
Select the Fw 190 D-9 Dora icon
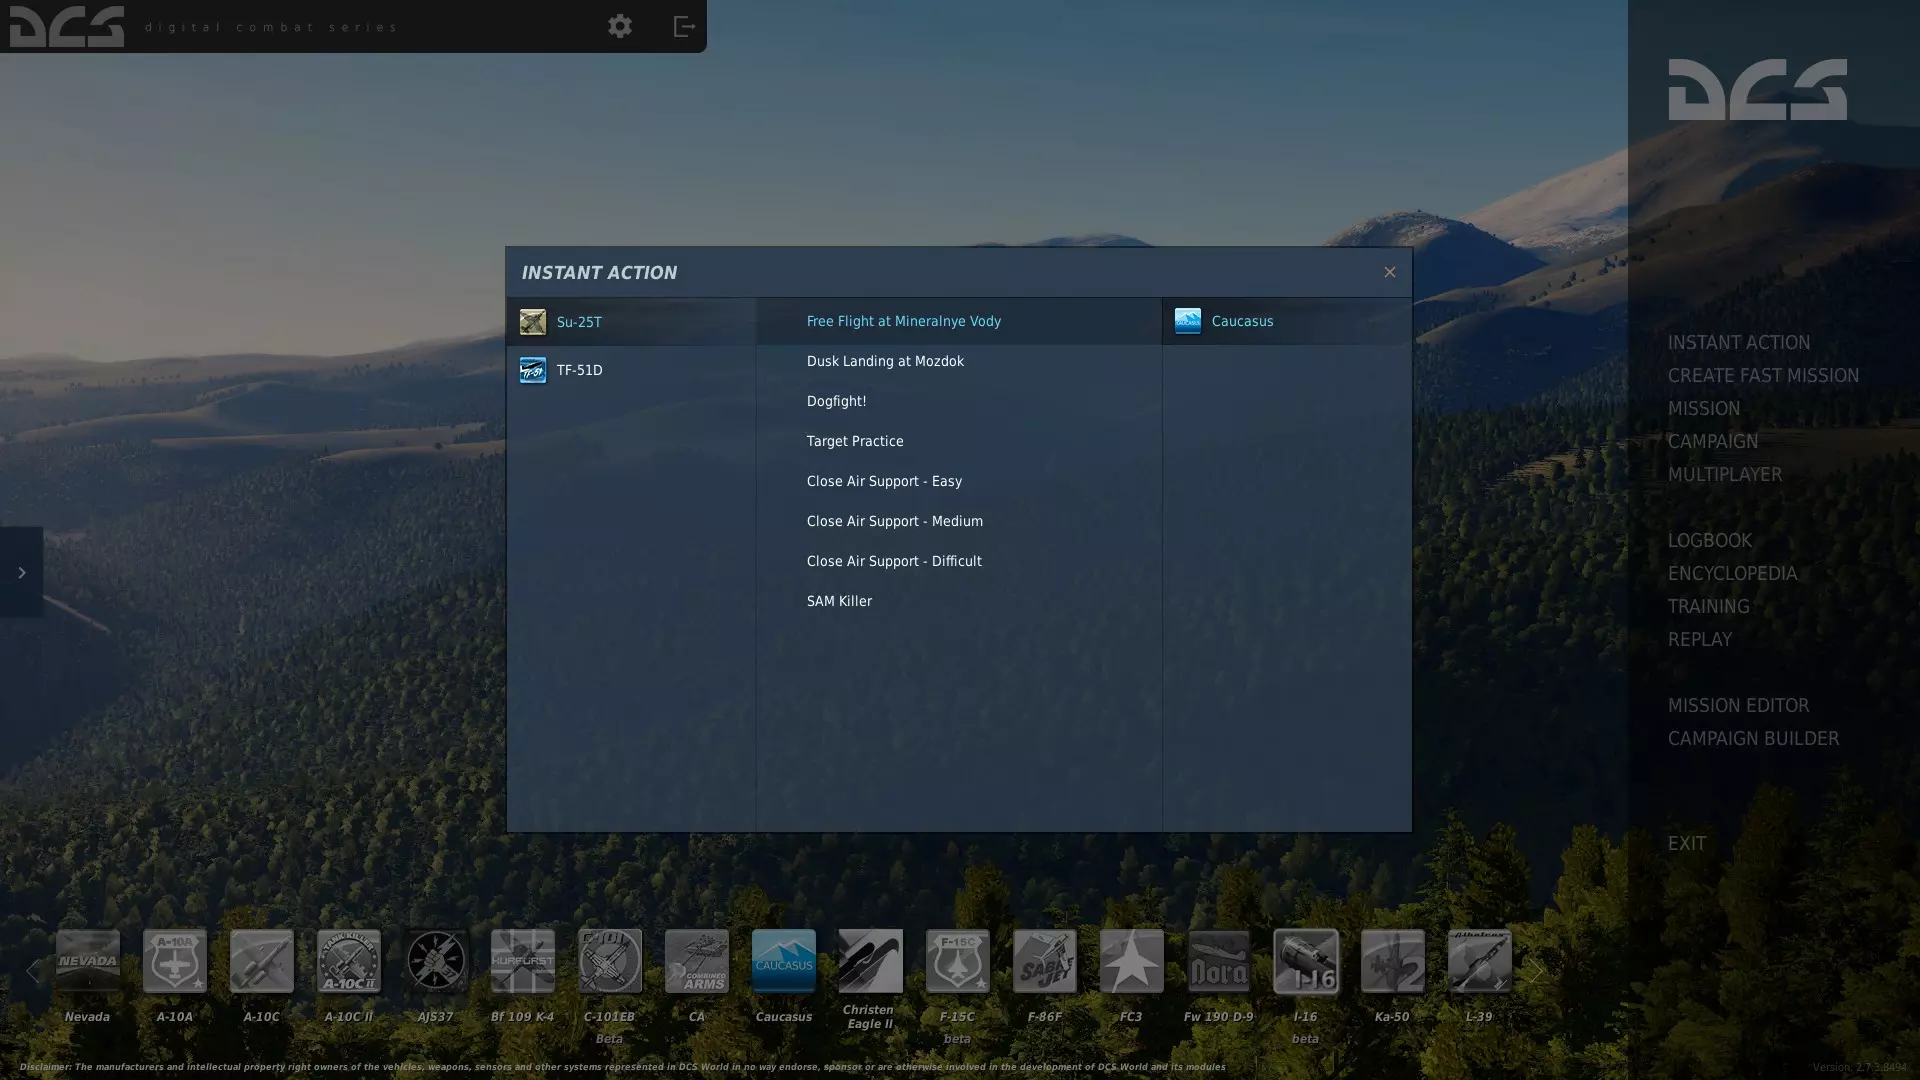1219,961
